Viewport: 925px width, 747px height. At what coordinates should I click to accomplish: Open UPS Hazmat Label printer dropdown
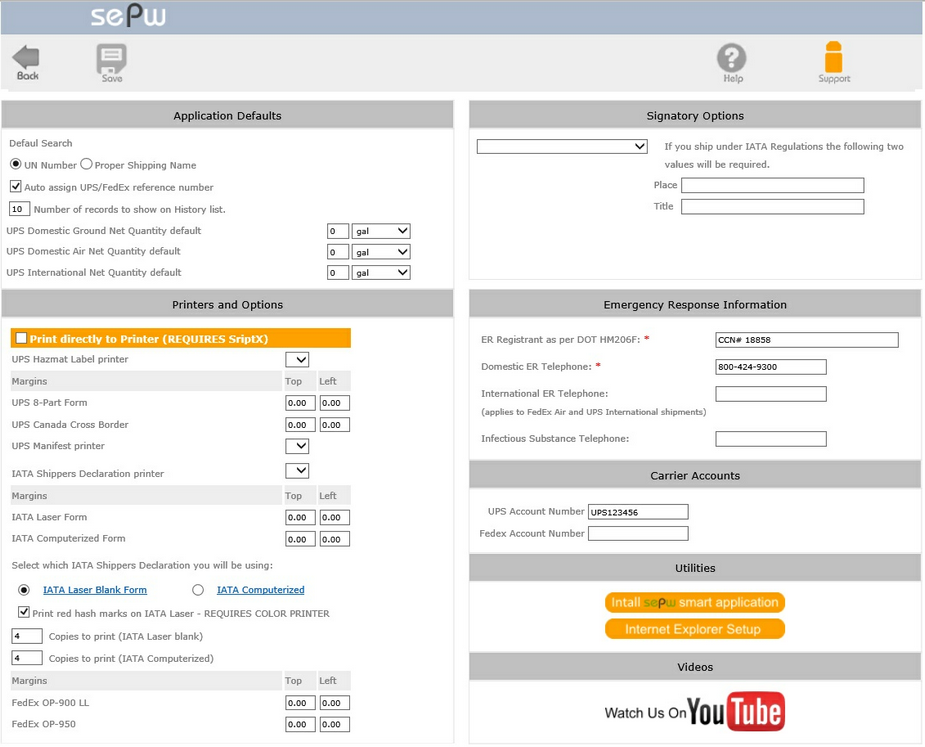click(297, 359)
